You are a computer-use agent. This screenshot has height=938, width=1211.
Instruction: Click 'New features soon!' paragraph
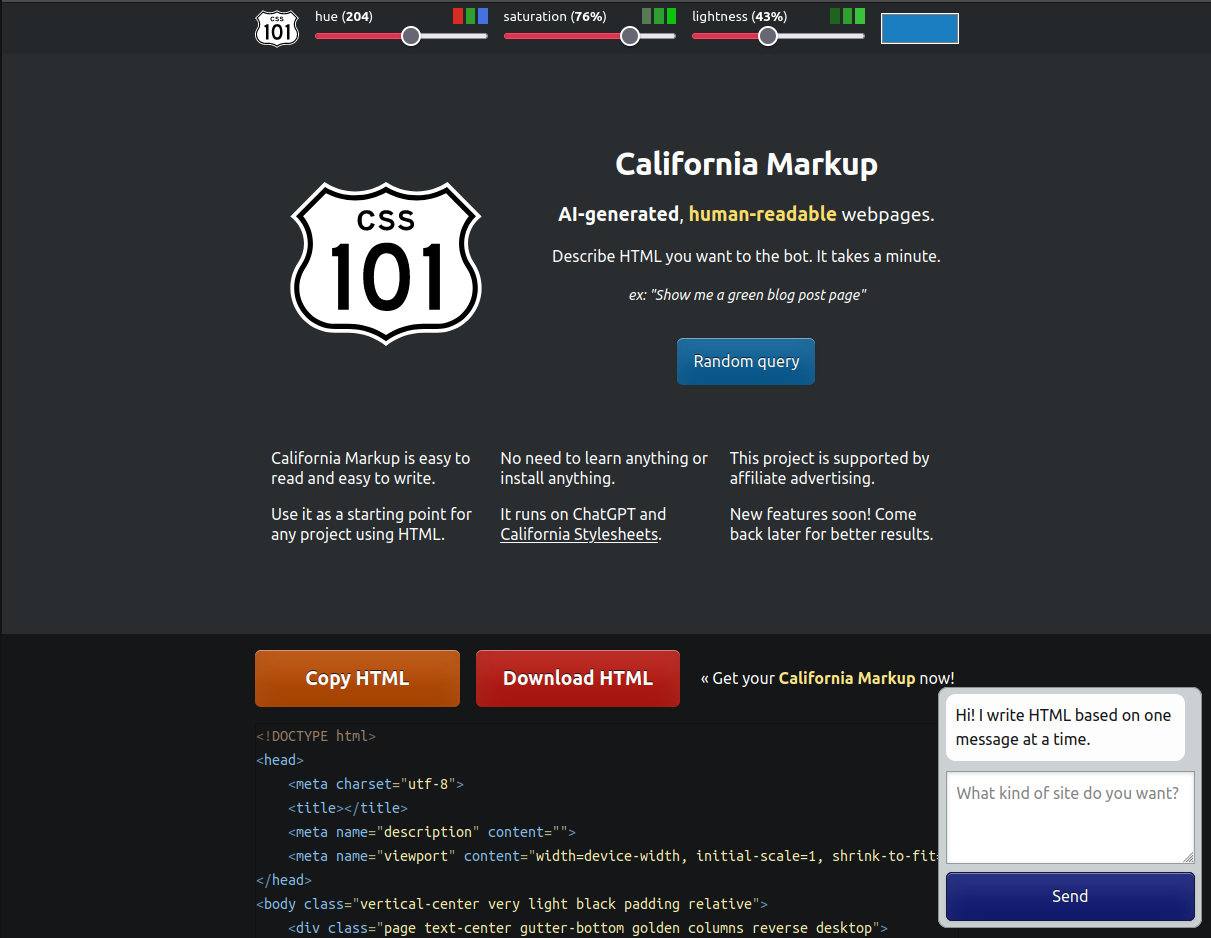[831, 524]
